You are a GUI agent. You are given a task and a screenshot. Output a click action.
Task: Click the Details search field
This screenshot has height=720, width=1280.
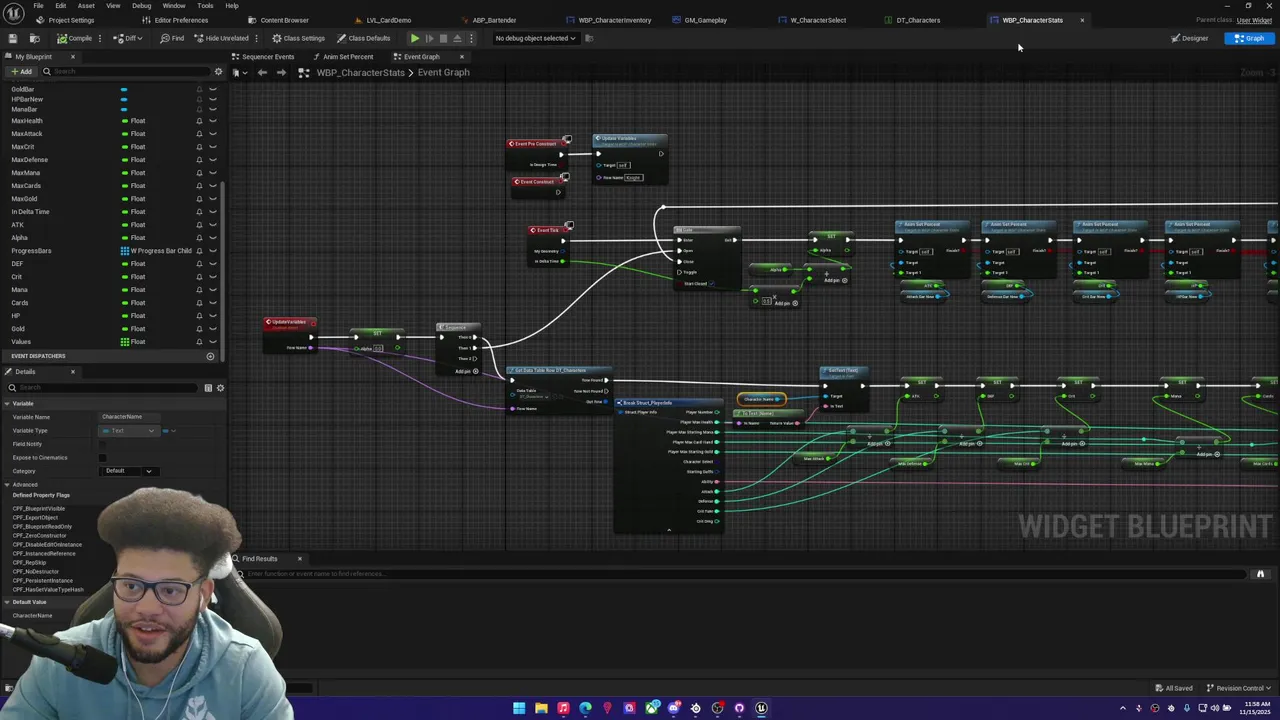(103, 388)
